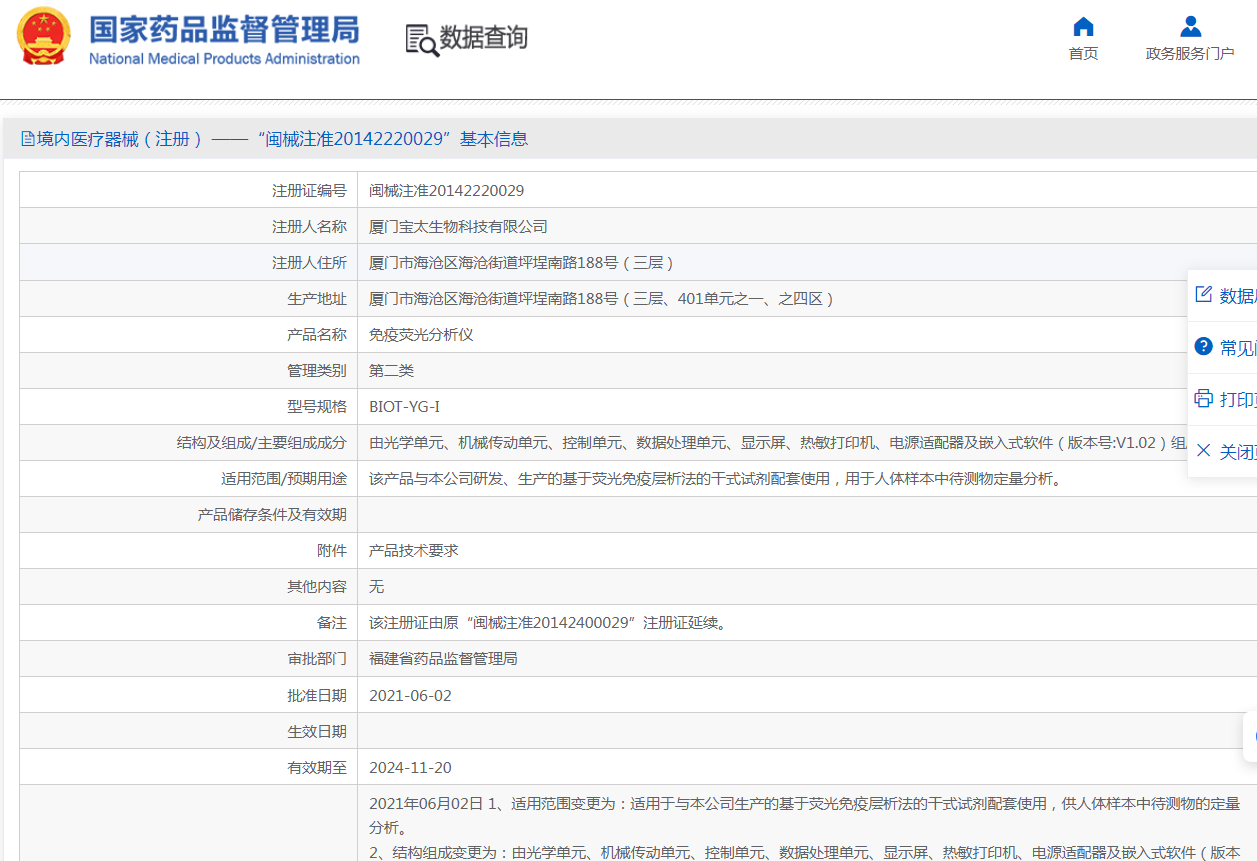Select registration number 闽械注准20142220029 value cell
Screen dimensions: 1257x861
[x=446, y=191]
